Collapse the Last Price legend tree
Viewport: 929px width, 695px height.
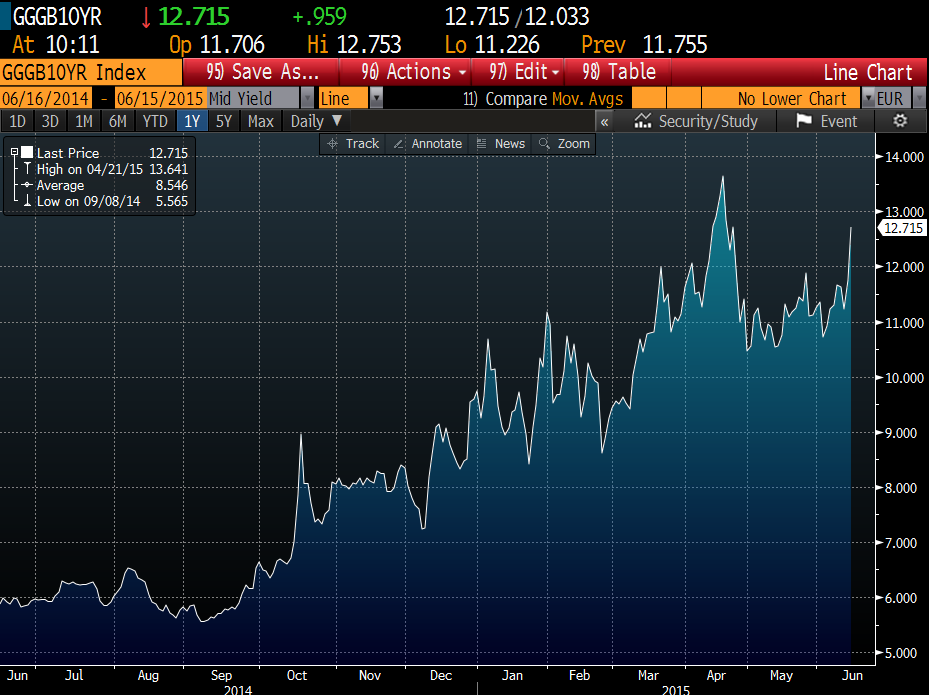[x=14, y=153]
